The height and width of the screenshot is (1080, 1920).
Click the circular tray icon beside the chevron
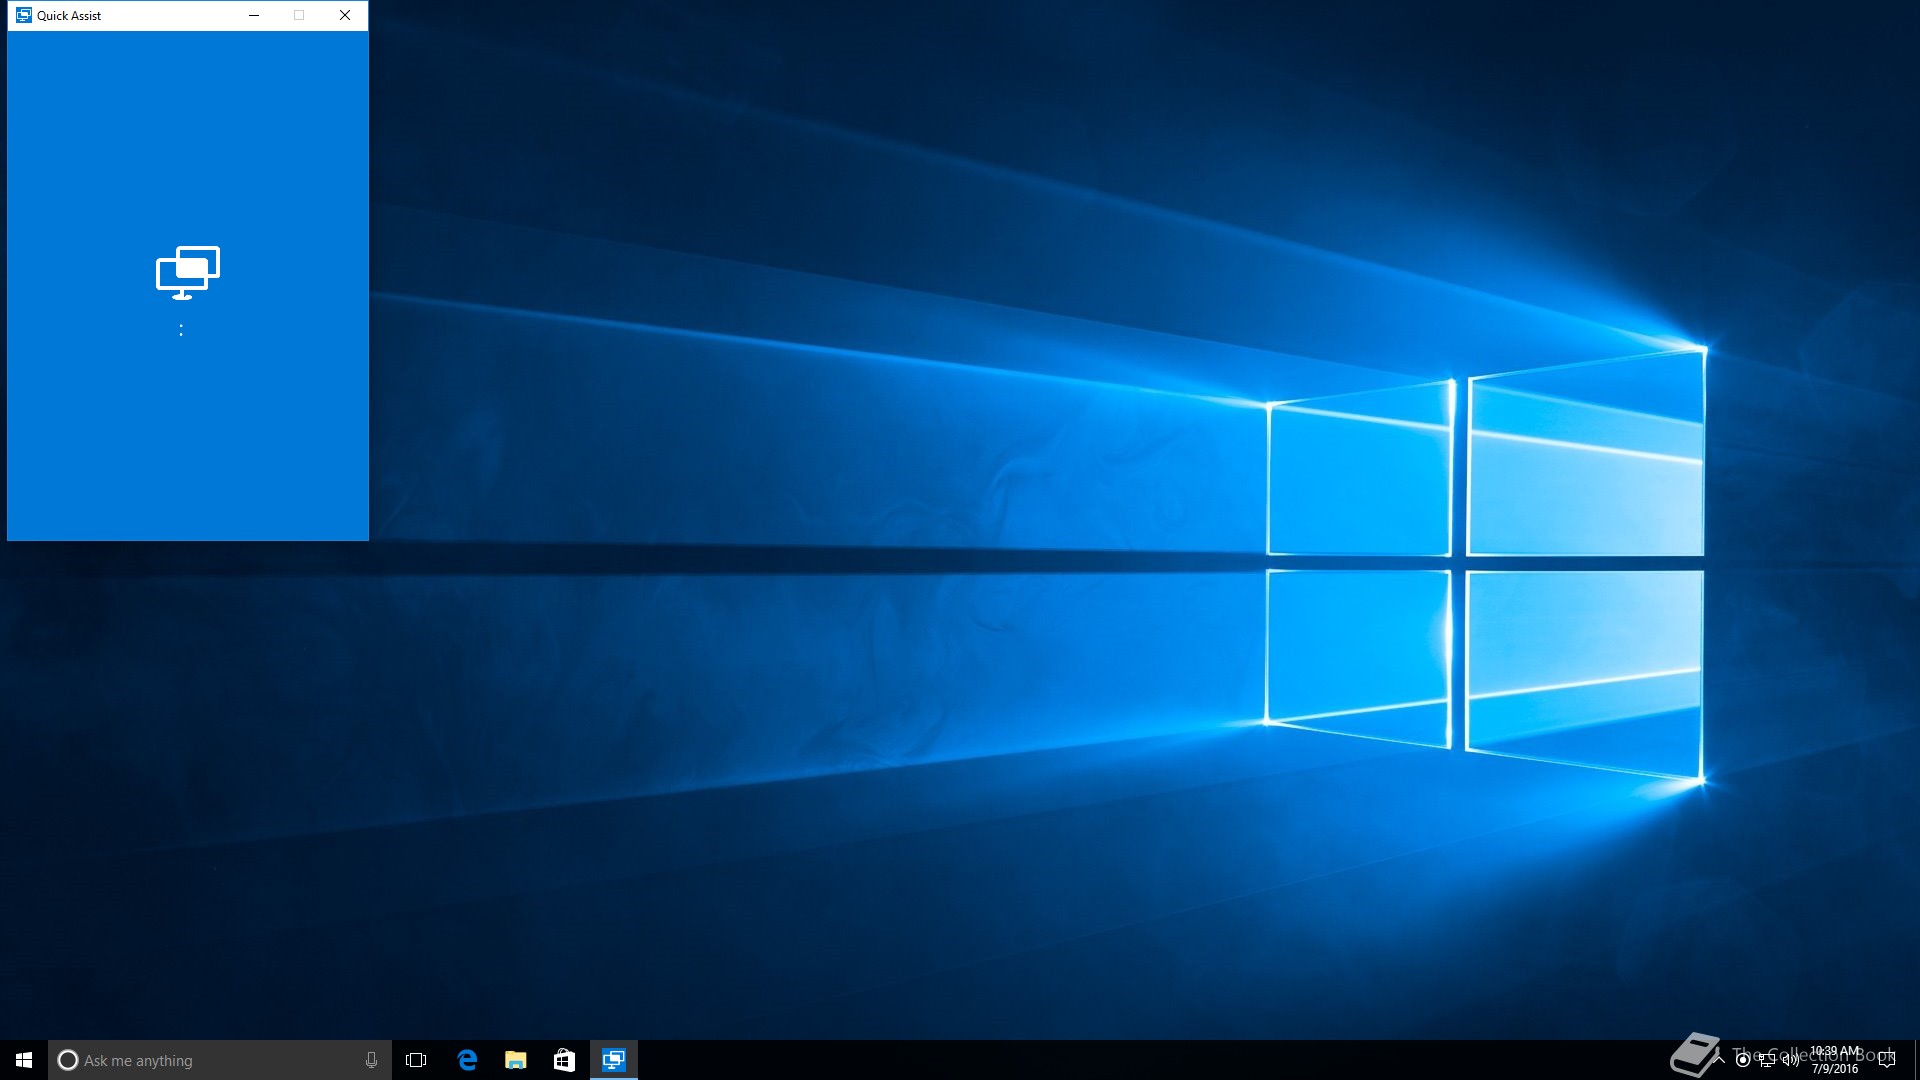point(1743,1060)
